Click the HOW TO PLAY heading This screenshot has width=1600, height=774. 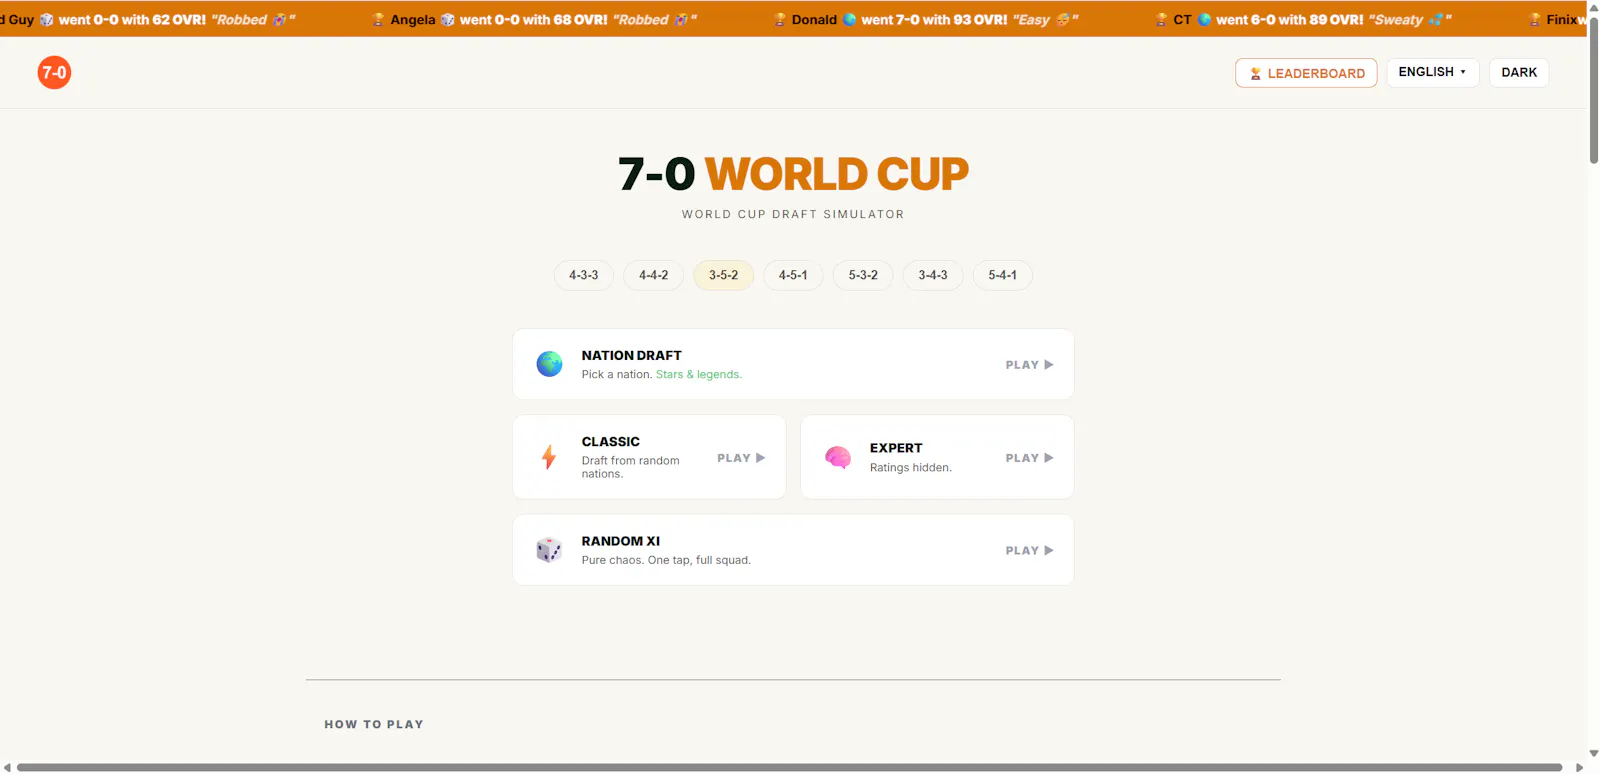point(374,724)
